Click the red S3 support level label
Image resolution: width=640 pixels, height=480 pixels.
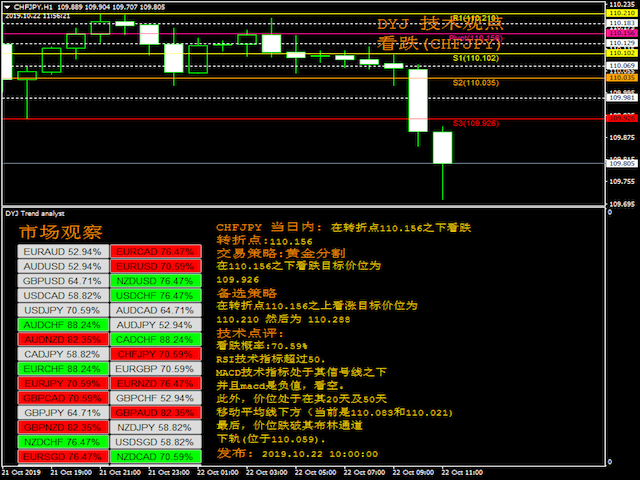[x=476, y=123]
